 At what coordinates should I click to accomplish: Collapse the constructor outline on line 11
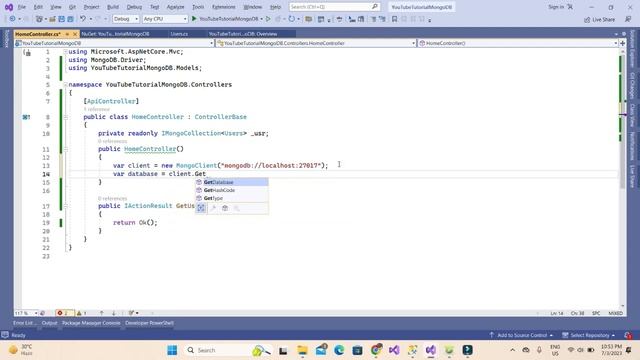tap(65, 149)
